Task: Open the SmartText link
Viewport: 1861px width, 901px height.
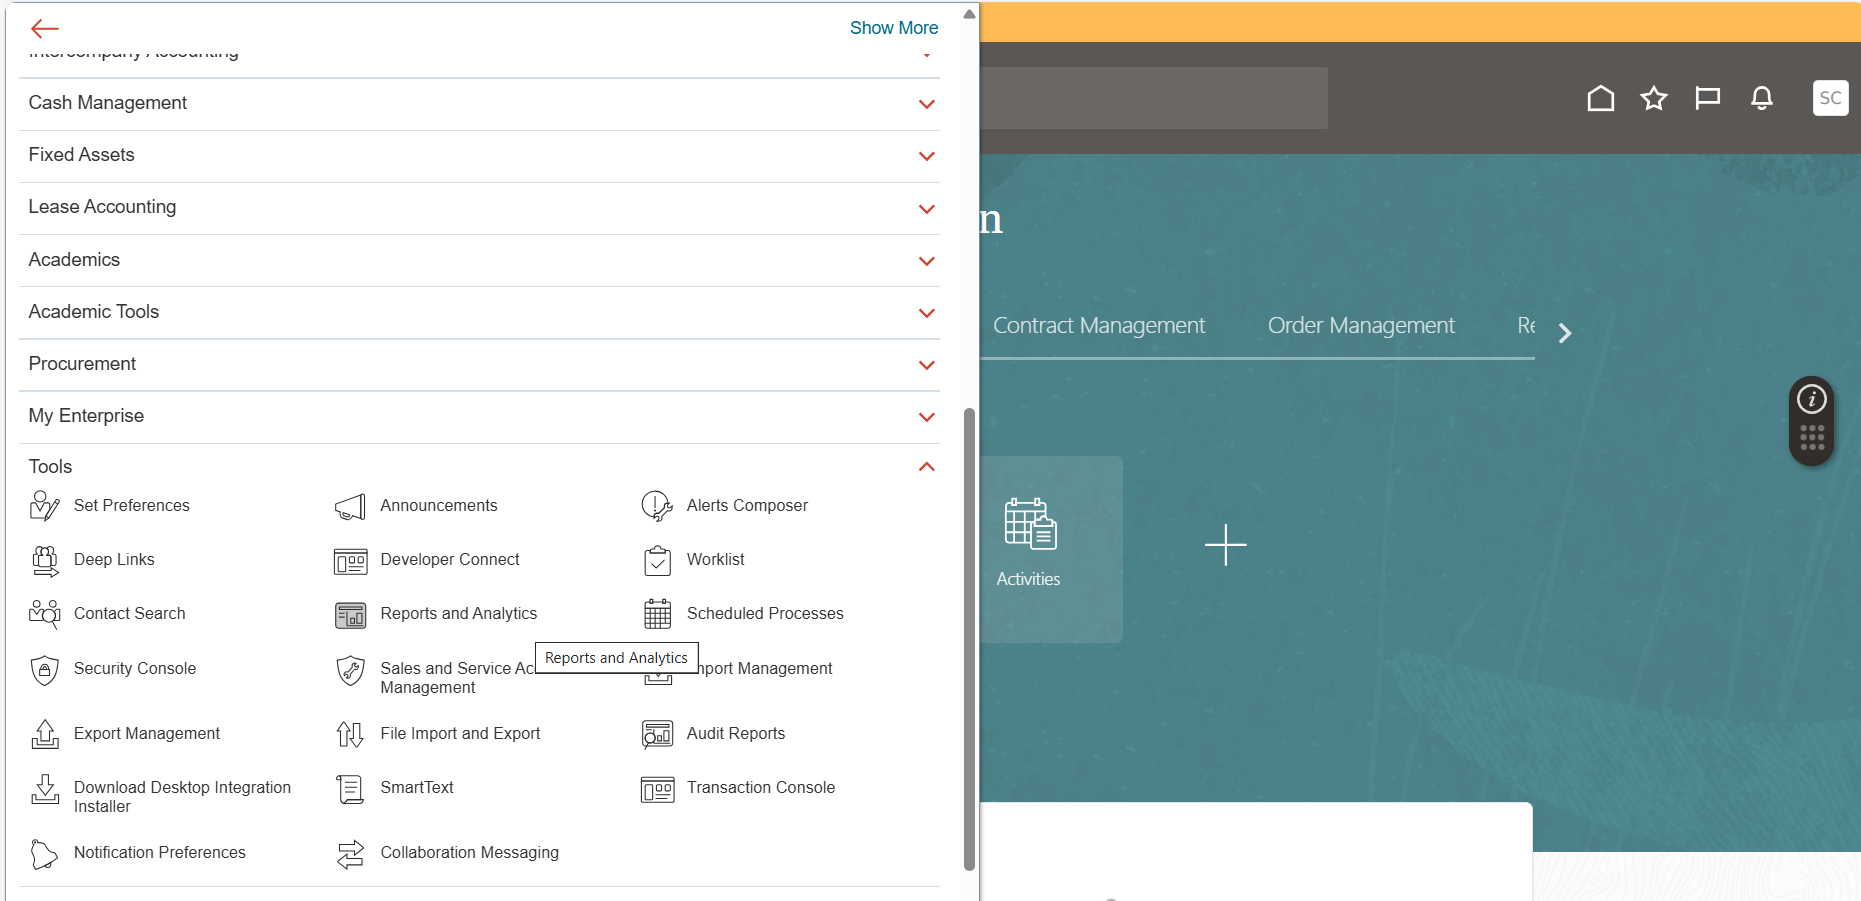Action: pos(417,788)
